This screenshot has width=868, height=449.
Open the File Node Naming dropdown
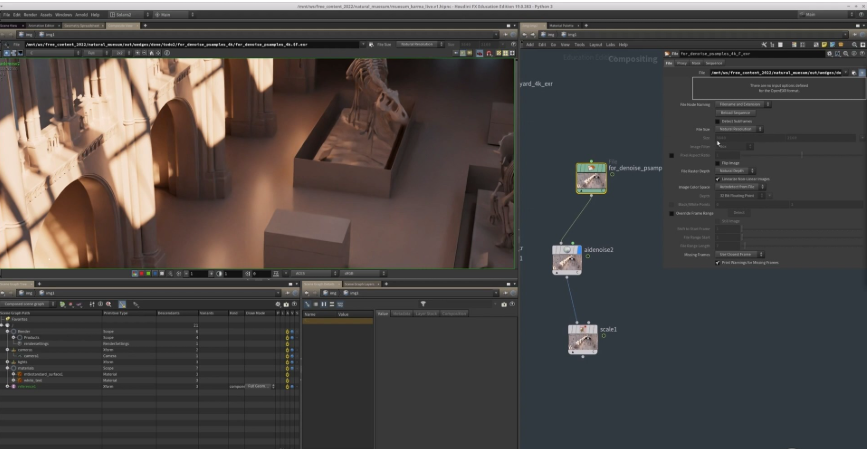[740, 104]
